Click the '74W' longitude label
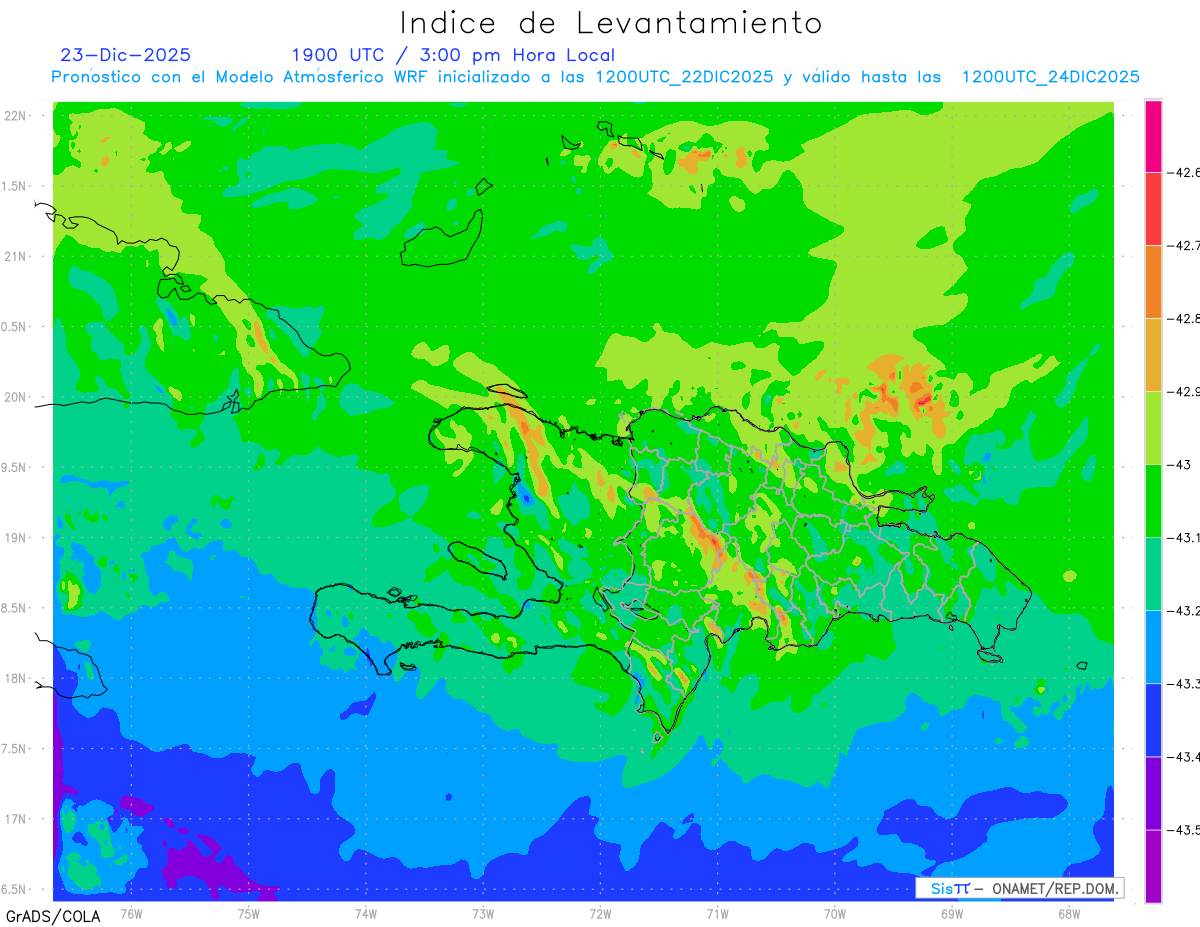Image resolution: width=1200 pixels, height=927 pixels. point(366,912)
